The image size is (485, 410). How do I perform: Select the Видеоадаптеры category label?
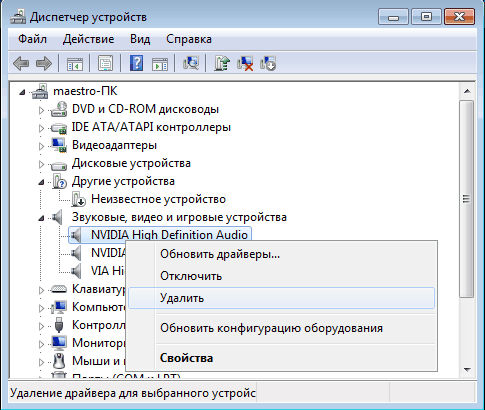click(x=114, y=145)
